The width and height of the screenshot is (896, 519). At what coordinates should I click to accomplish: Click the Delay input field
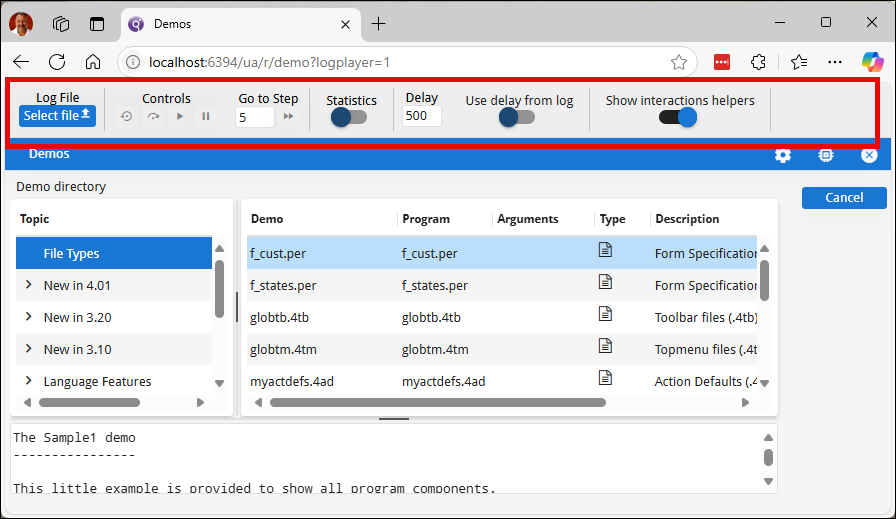click(422, 116)
